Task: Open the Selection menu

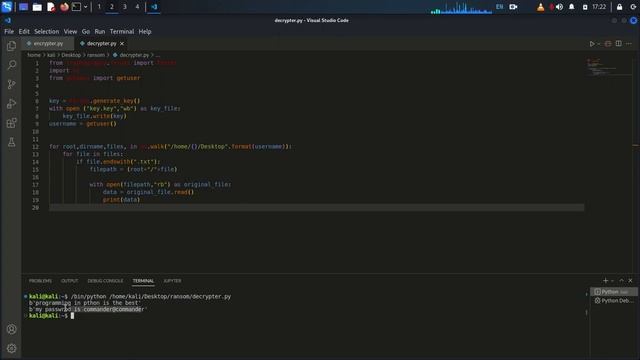Action: point(47,31)
